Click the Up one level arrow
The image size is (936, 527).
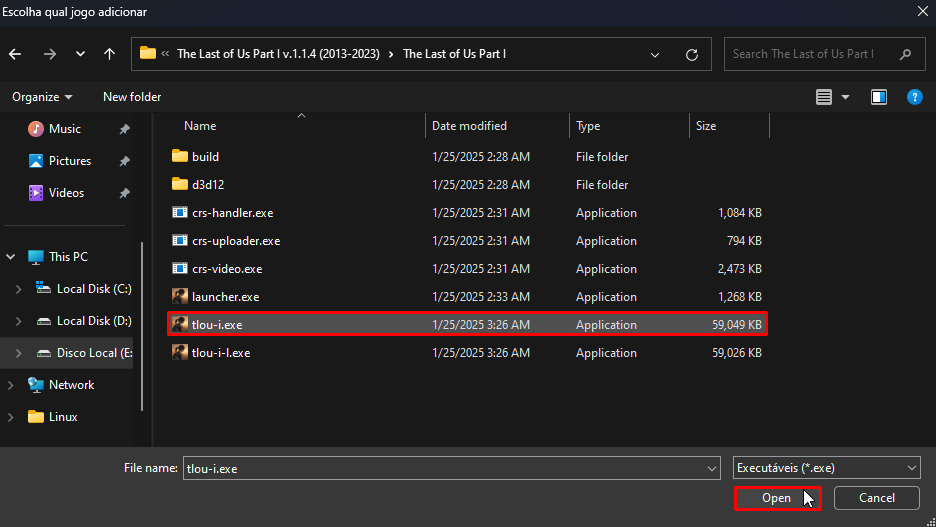pos(109,54)
